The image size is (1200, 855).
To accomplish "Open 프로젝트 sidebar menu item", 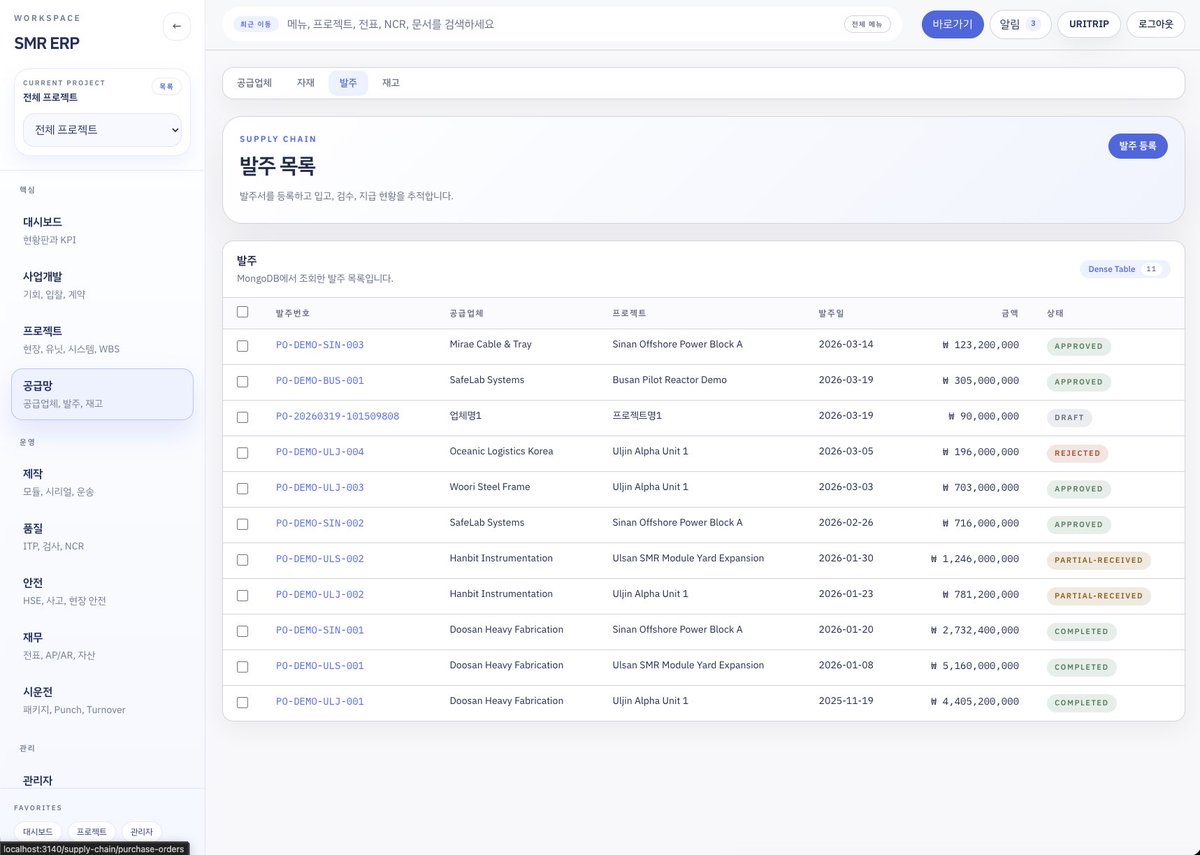I will click(102, 339).
